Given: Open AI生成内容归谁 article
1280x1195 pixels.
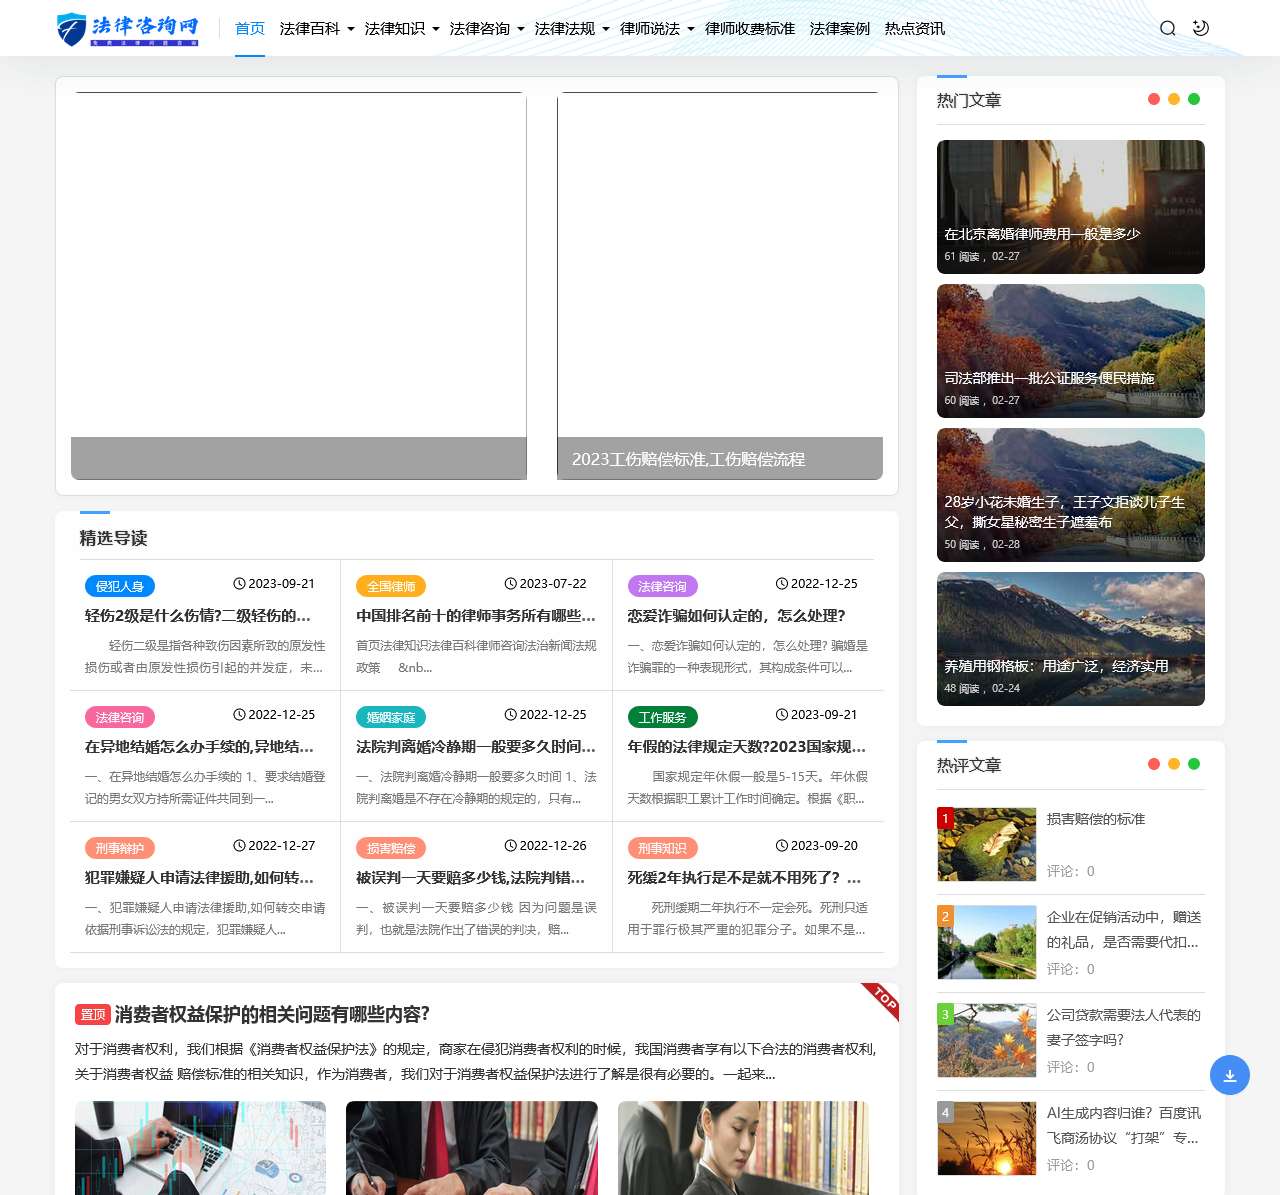Looking at the screenshot, I should click(x=1124, y=1125).
